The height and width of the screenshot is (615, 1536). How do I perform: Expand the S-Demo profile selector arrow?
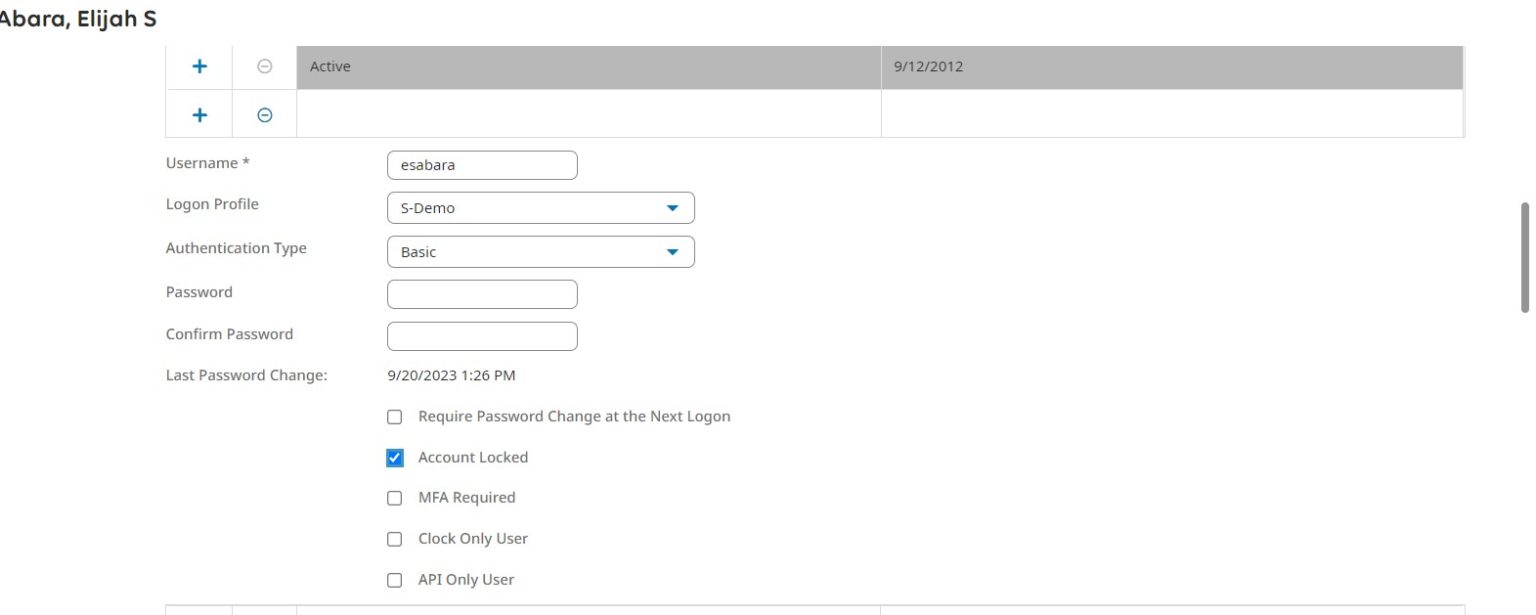coord(672,207)
